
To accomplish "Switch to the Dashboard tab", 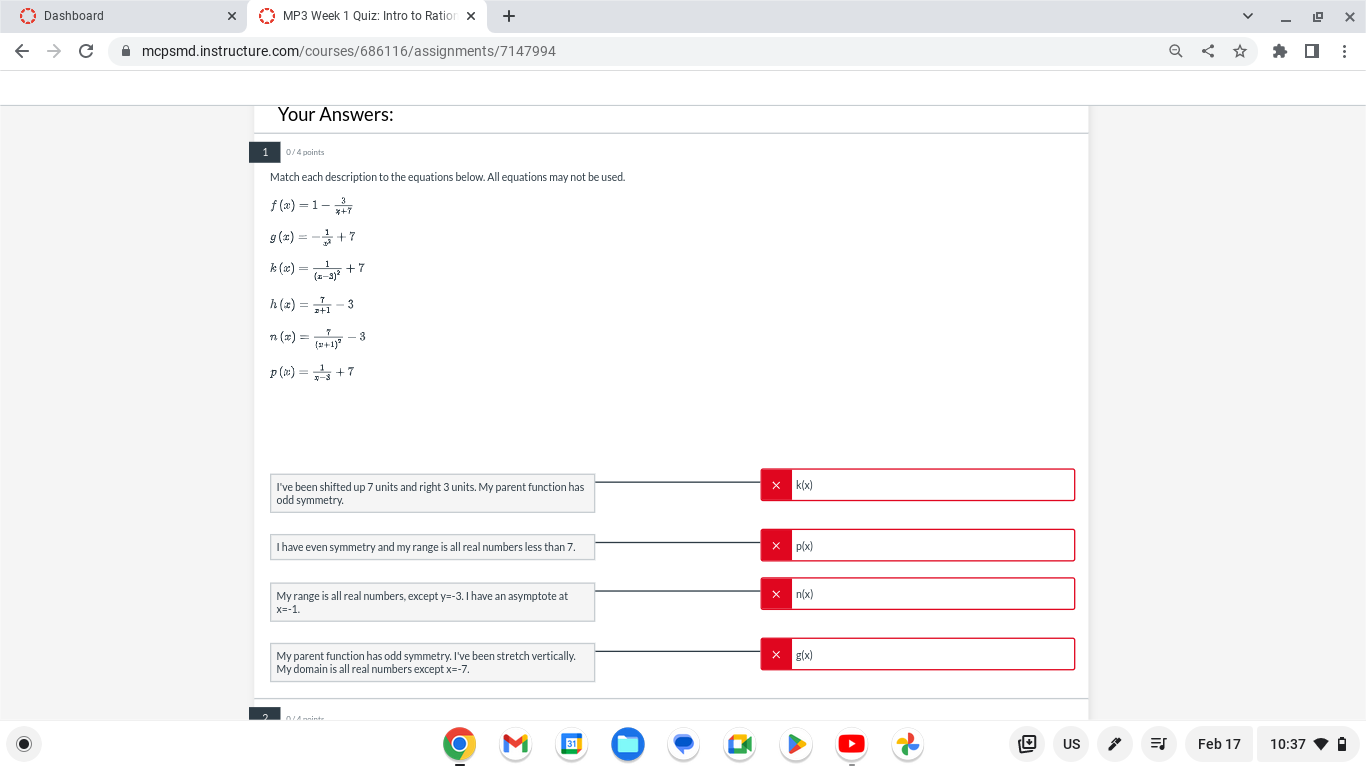I will pos(120,15).
